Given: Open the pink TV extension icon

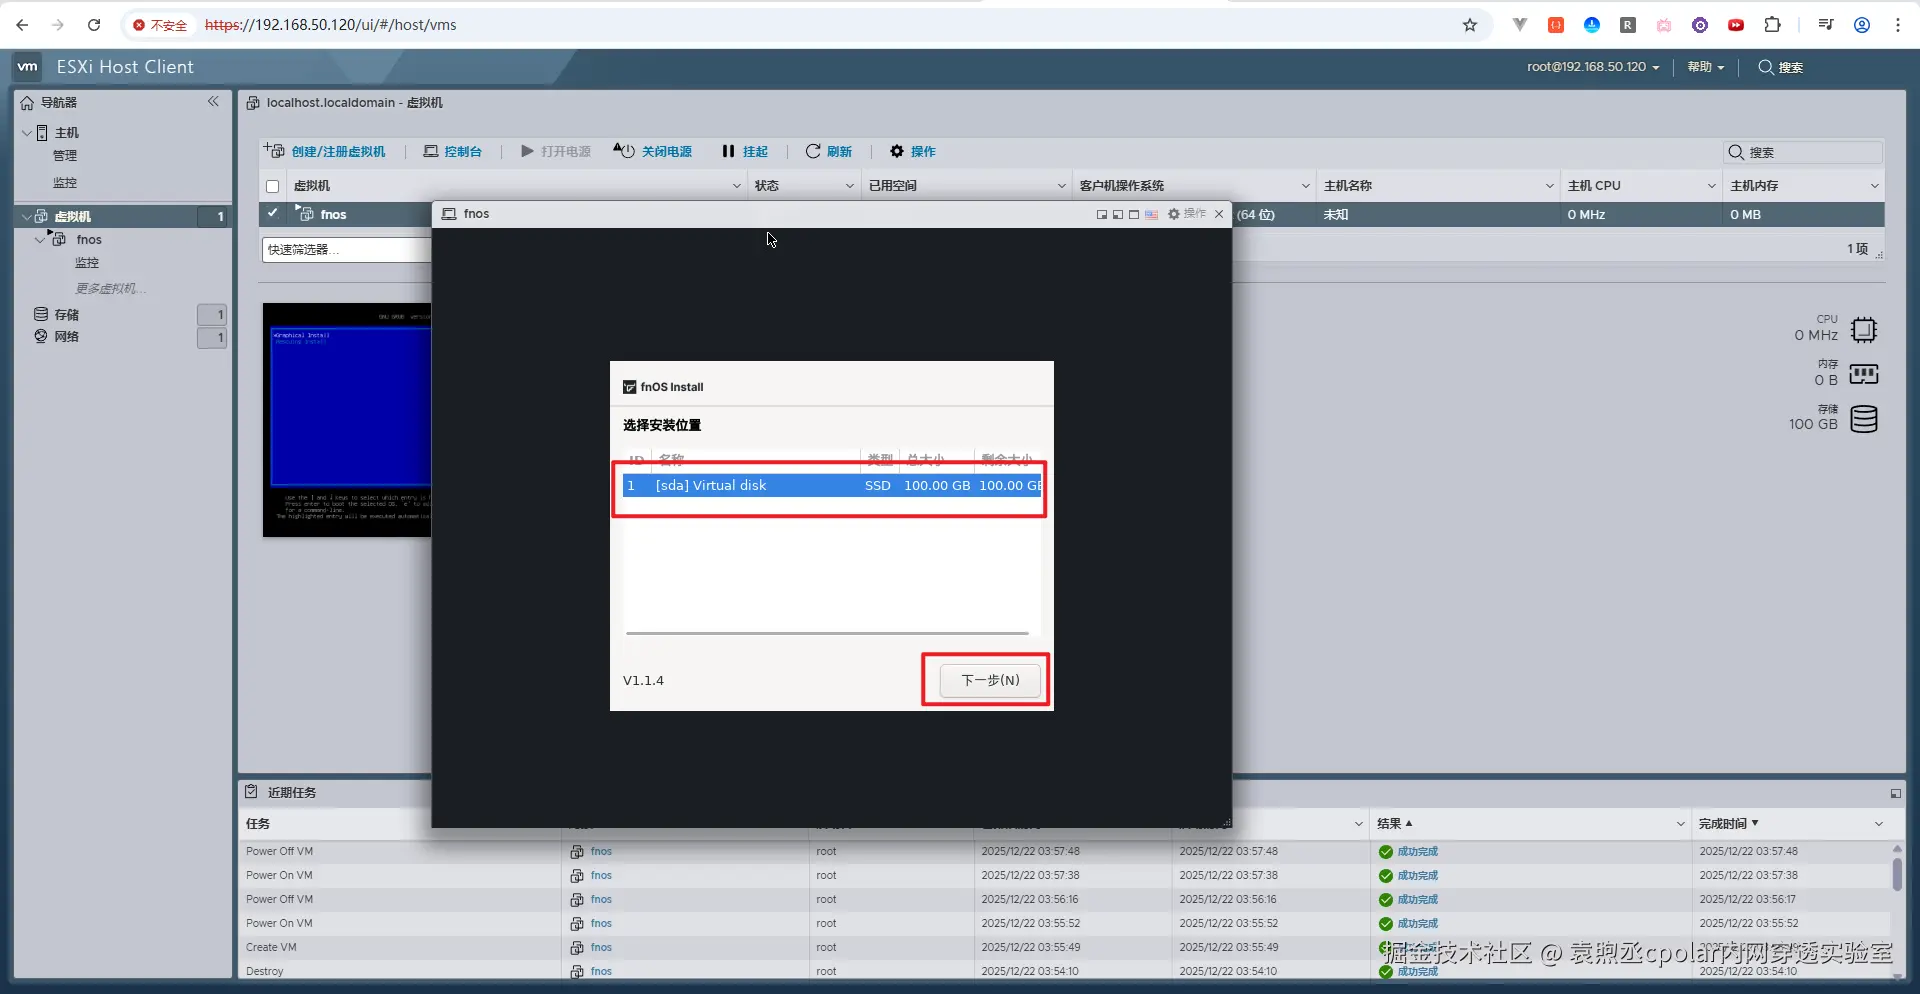Looking at the screenshot, I should tap(1664, 25).
